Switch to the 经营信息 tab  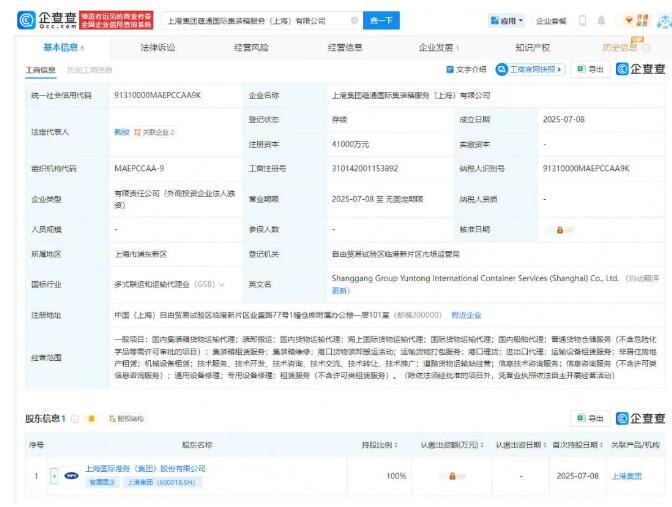345,47
